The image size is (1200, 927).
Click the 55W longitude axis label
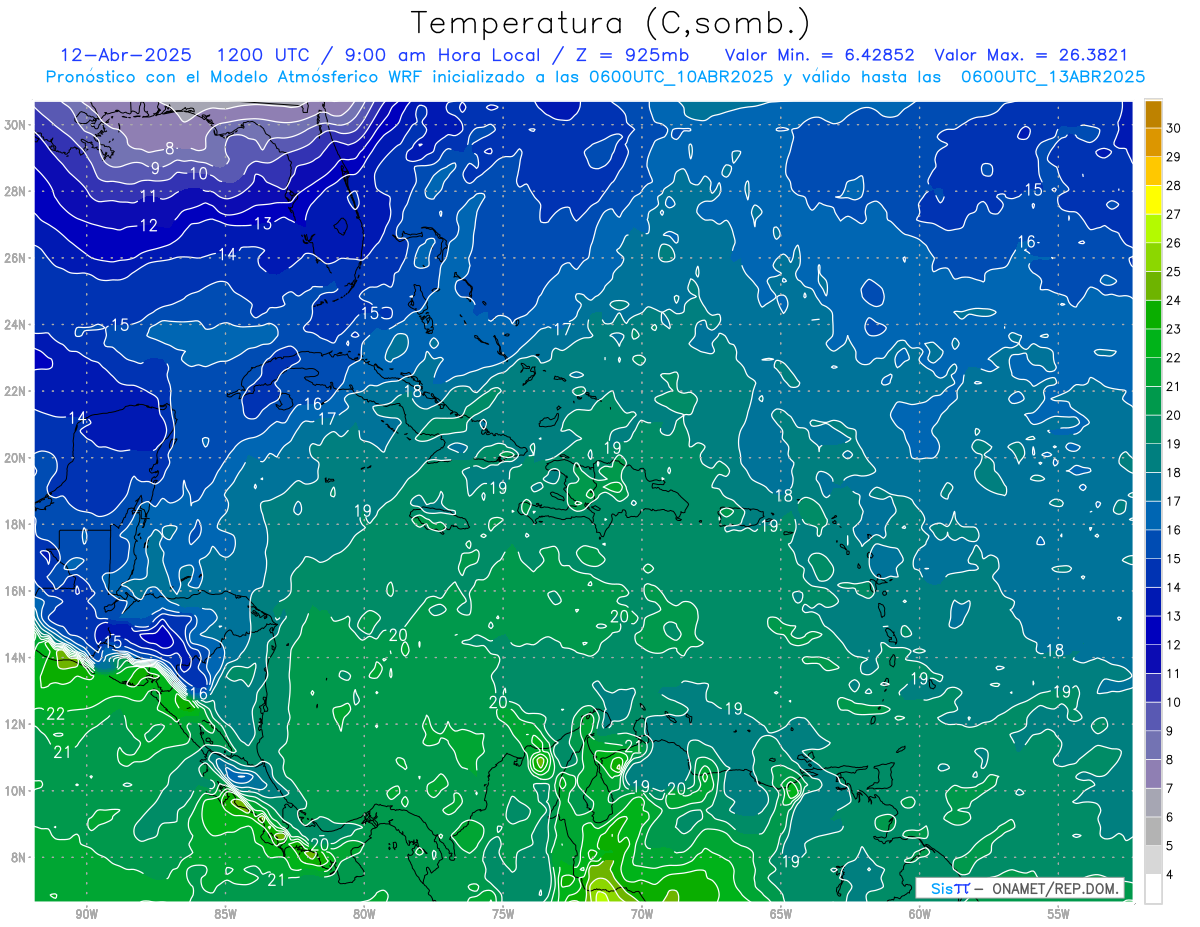click(1059, 914)
